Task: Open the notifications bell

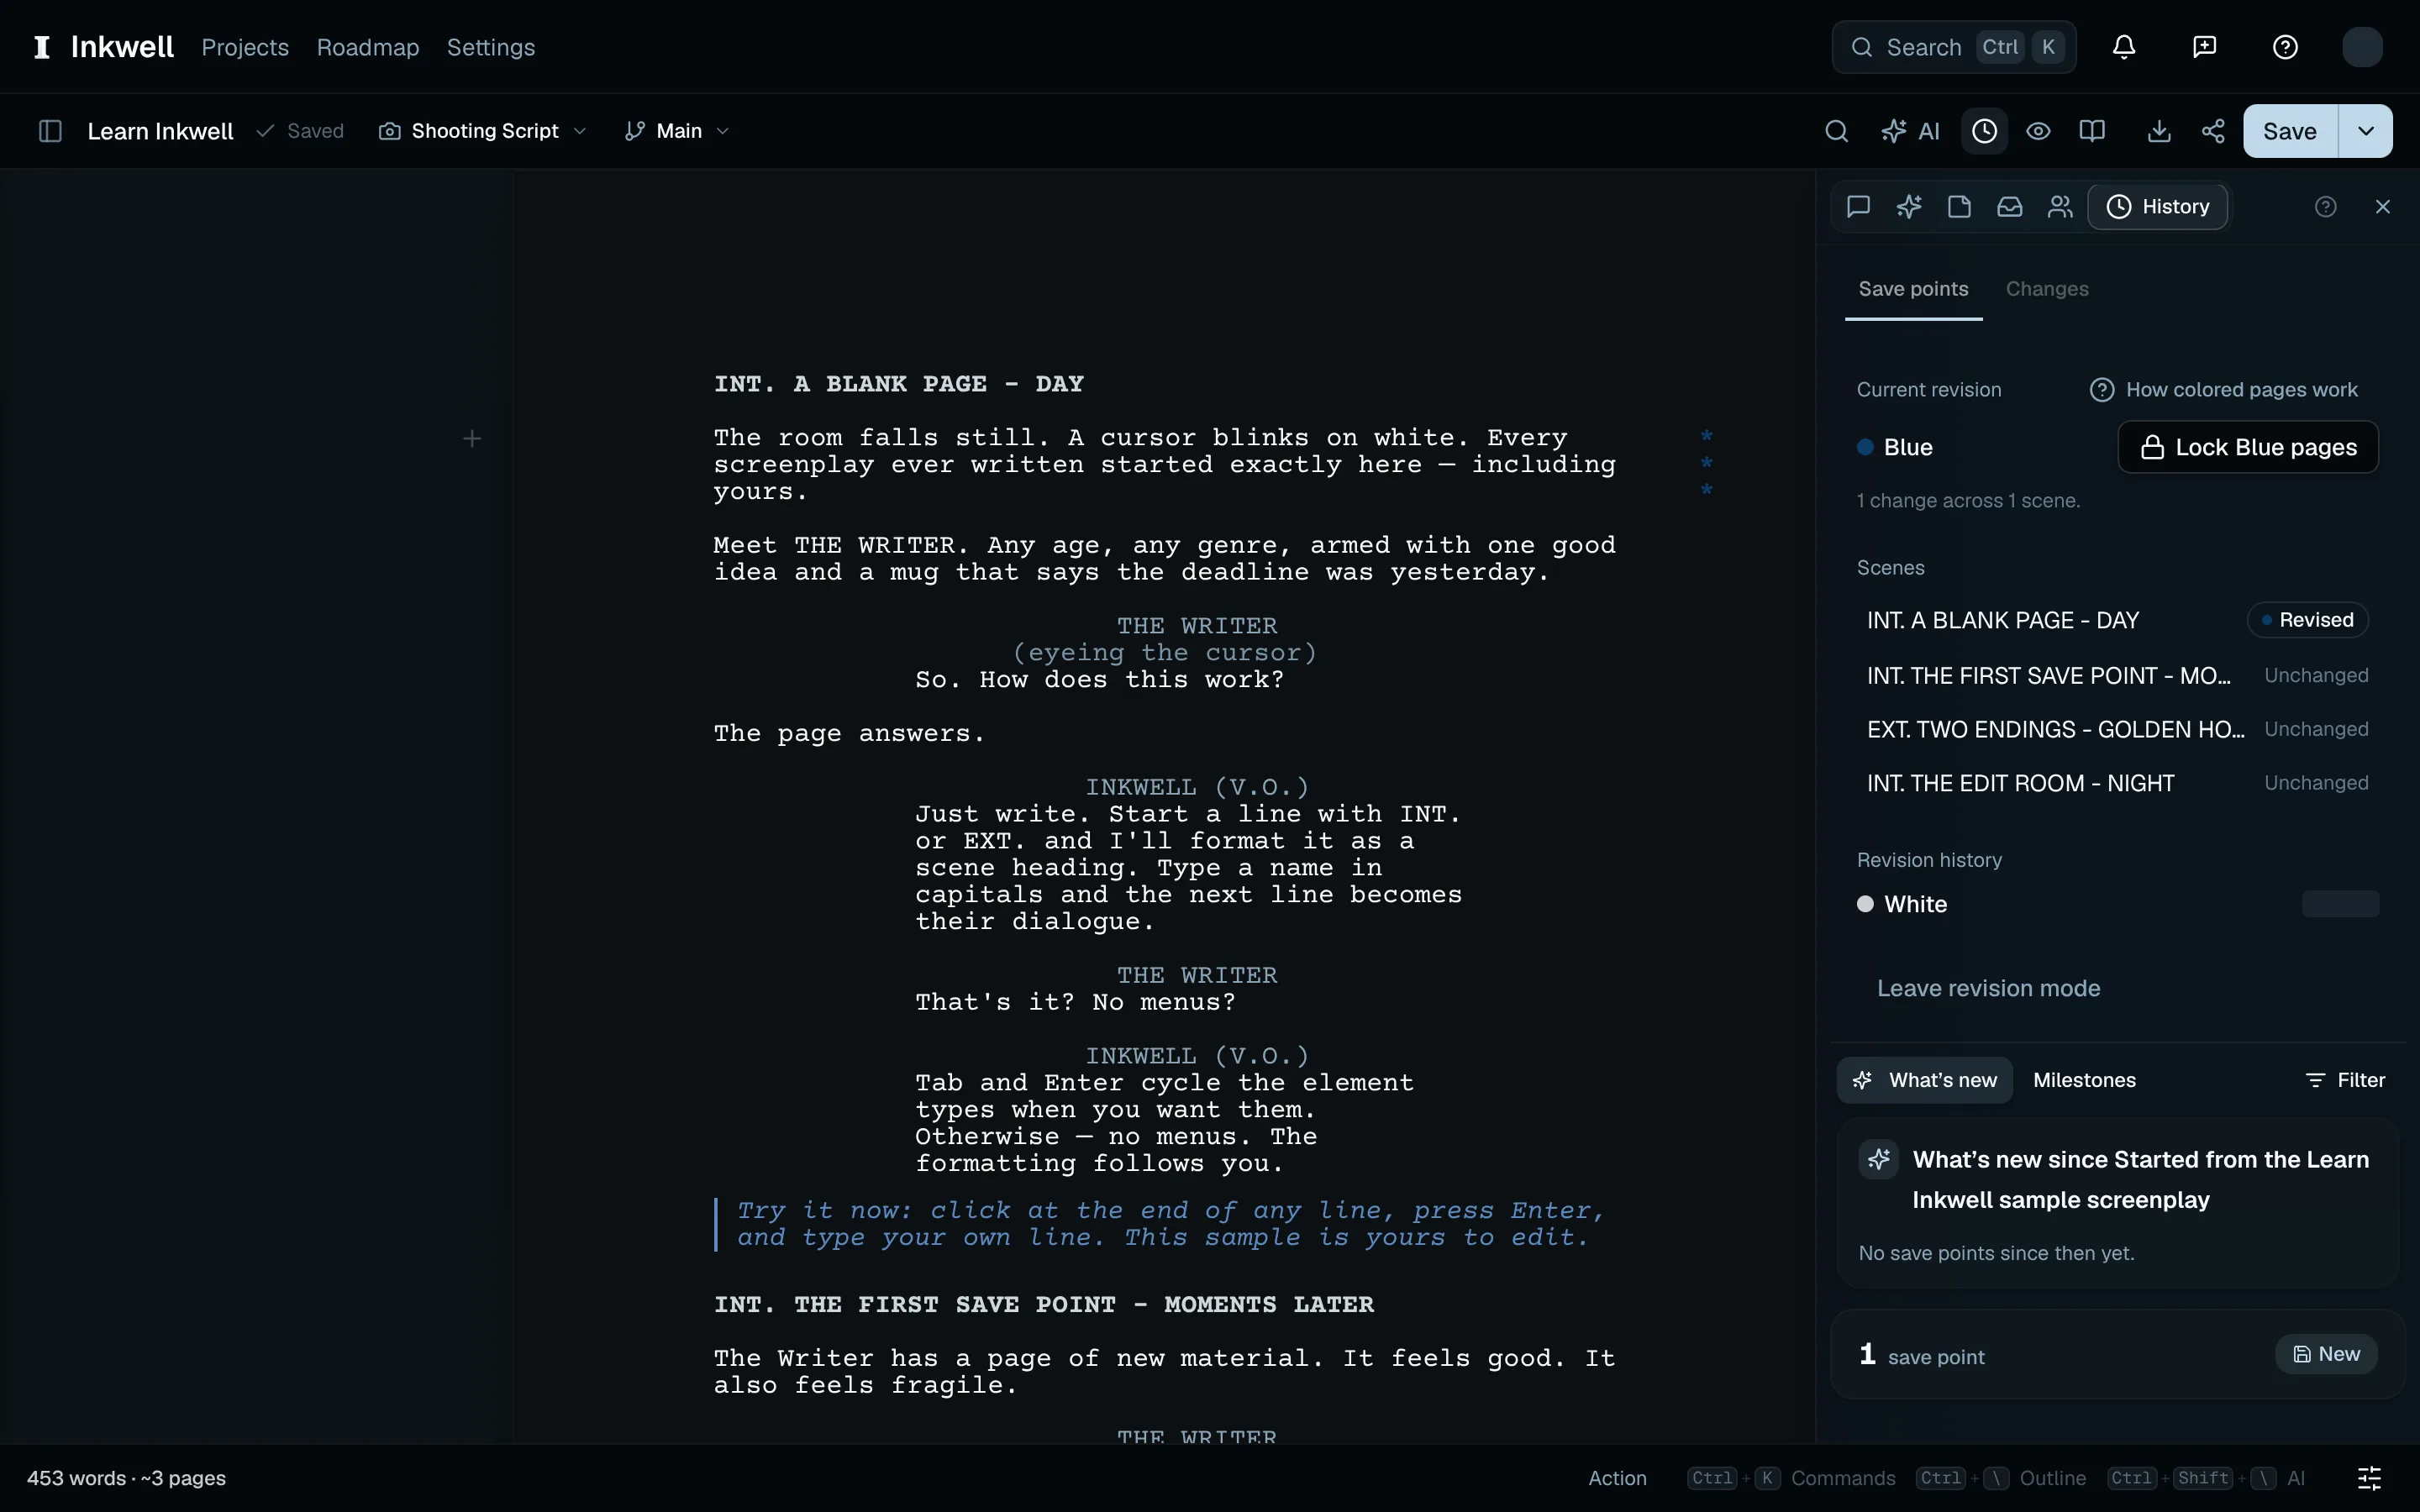Action: click(x=2124, y=47)
